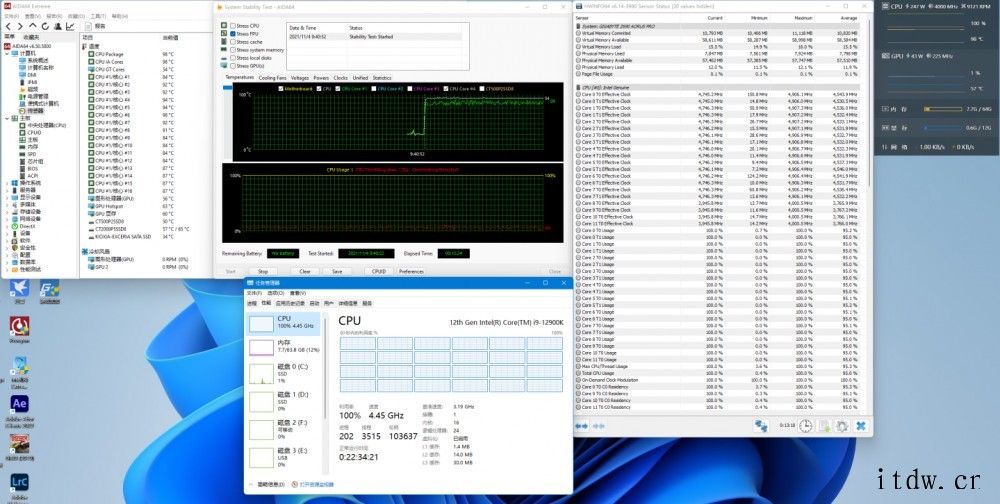Select 磁盘 0 (C:) in Task Manager
1000x504 pixels.
coord(284,374)
